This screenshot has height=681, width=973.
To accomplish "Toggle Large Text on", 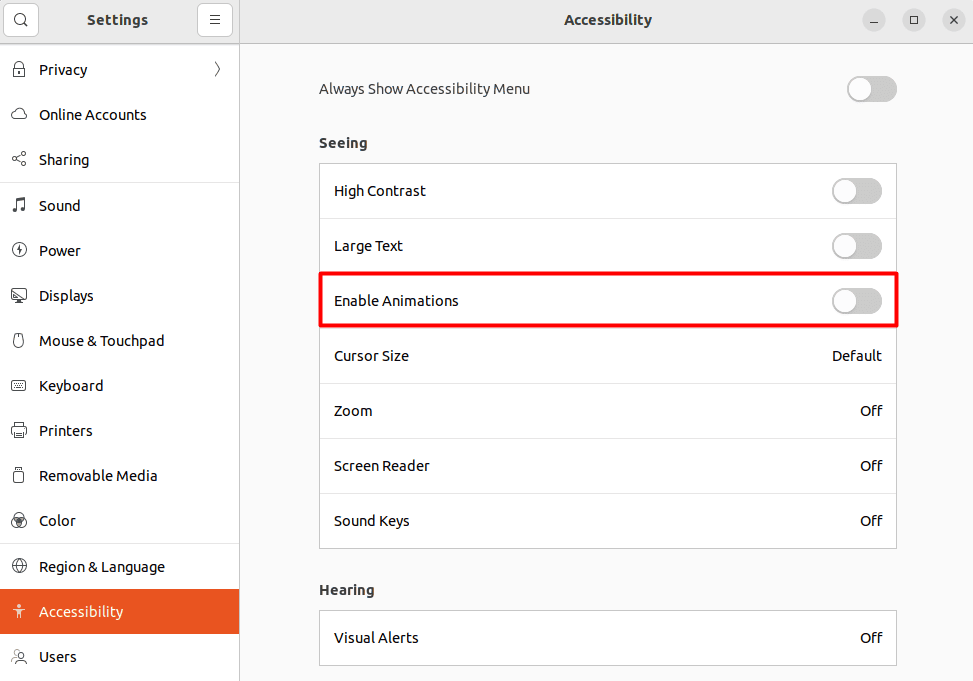I will [x=856, y=245].
